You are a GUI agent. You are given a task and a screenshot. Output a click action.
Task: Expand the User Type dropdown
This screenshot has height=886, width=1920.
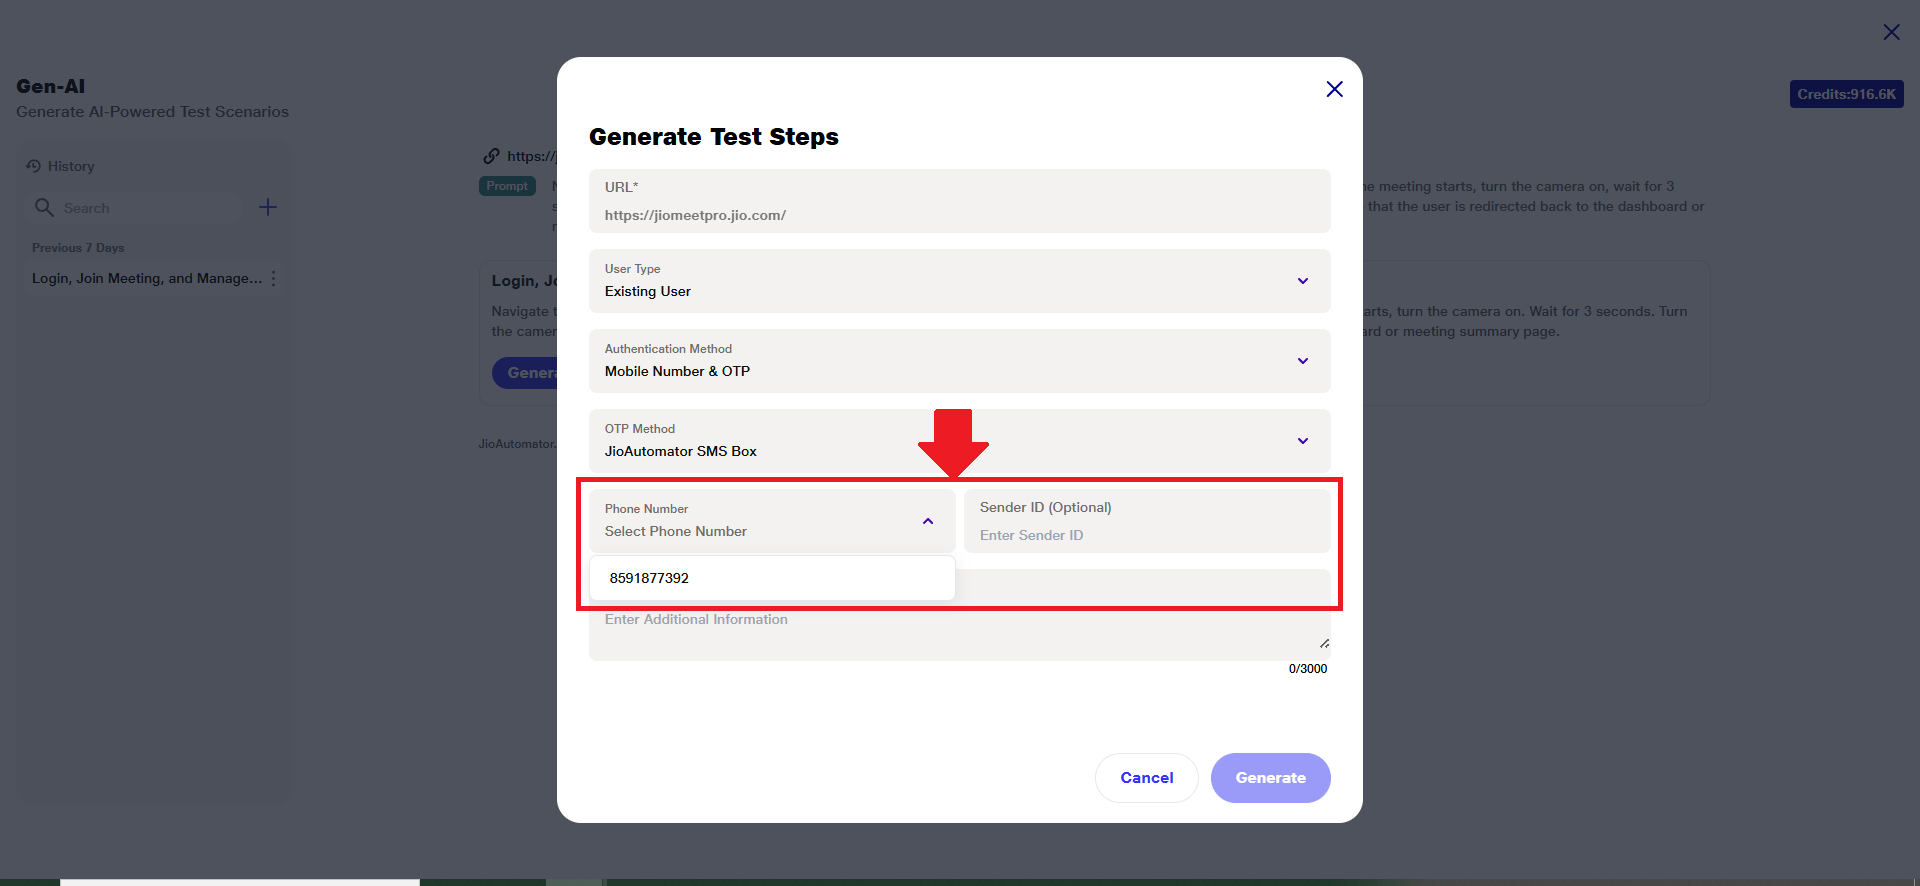coord(1302,281)
